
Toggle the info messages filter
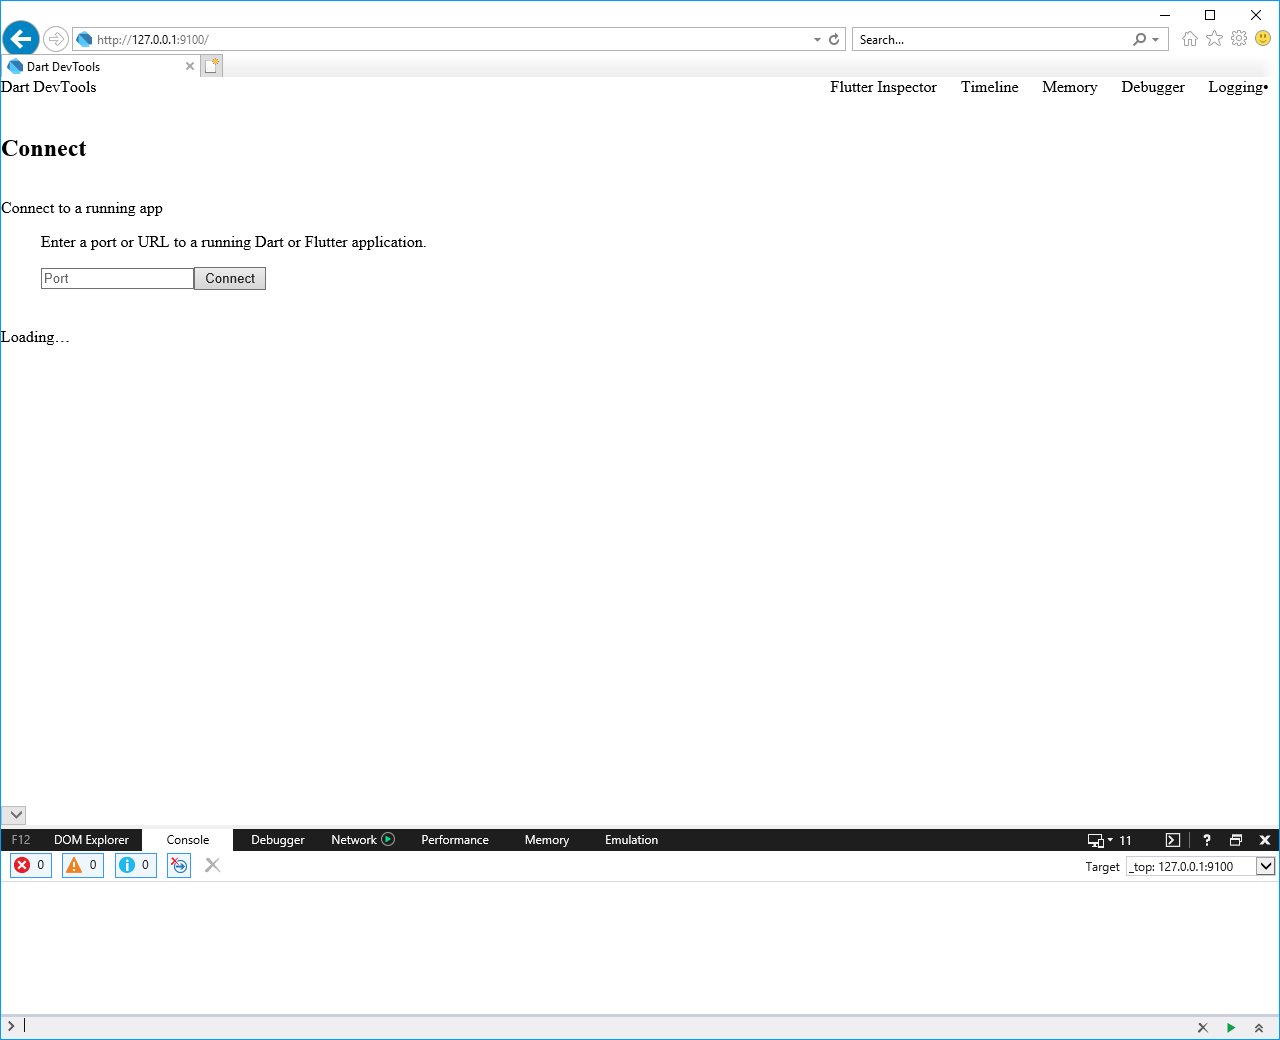[135, 865]
